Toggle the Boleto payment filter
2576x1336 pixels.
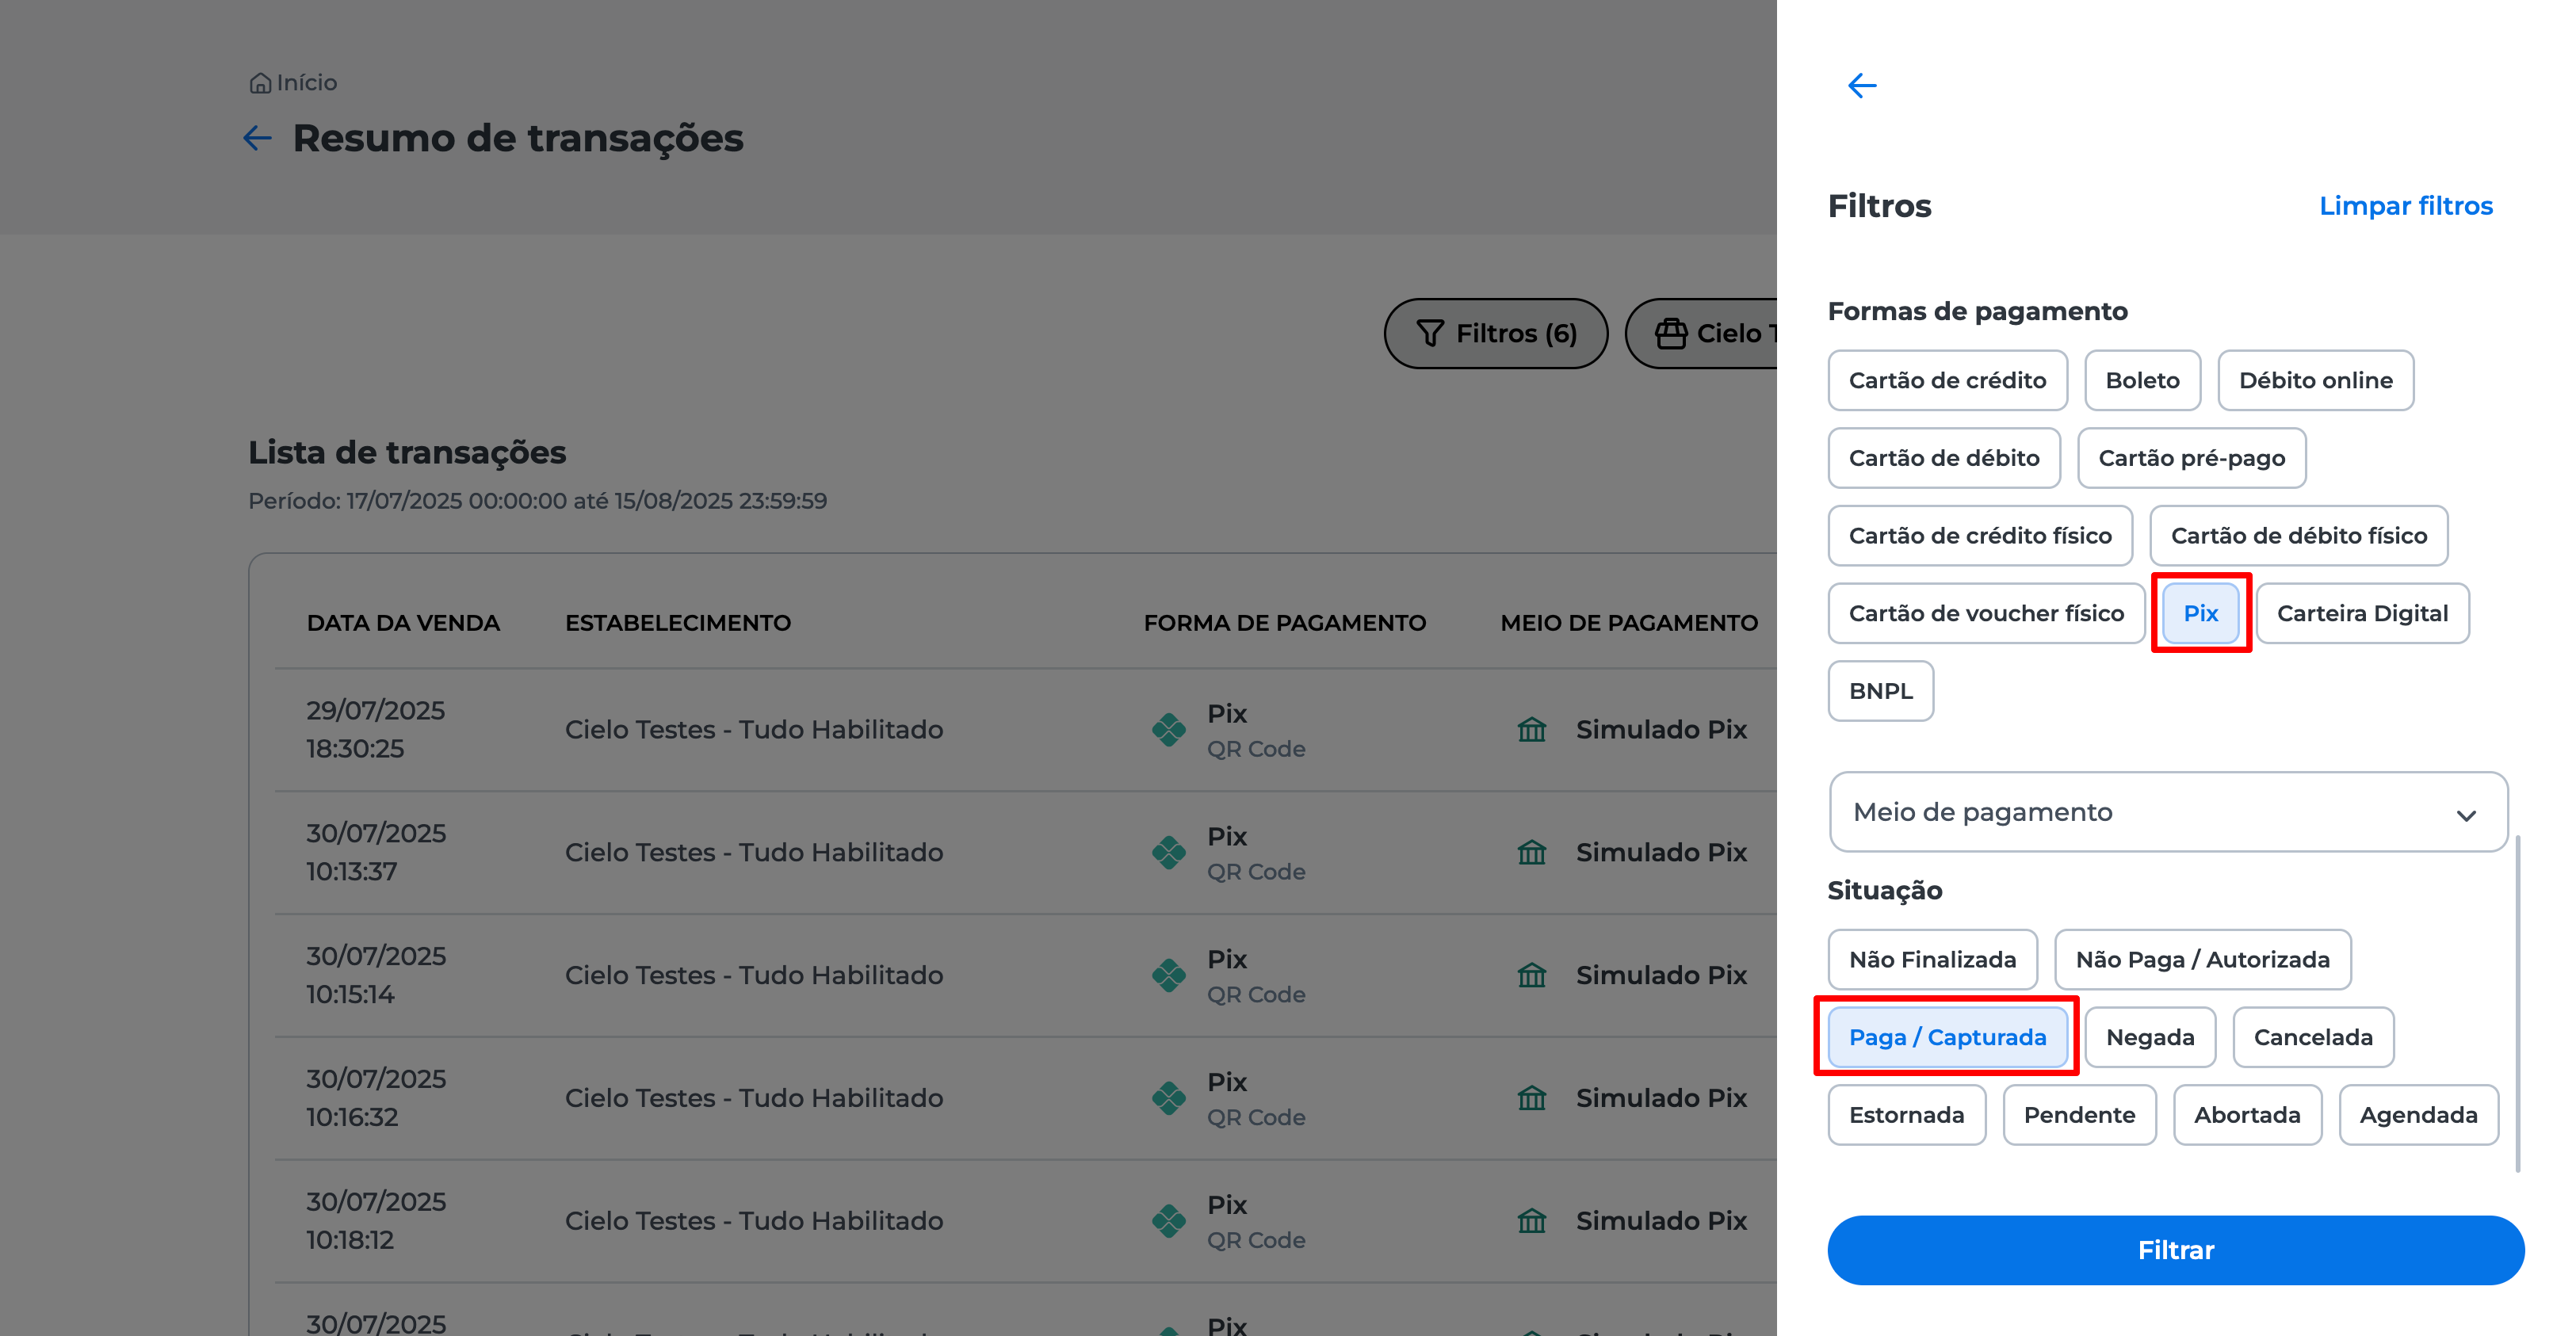2142,380
